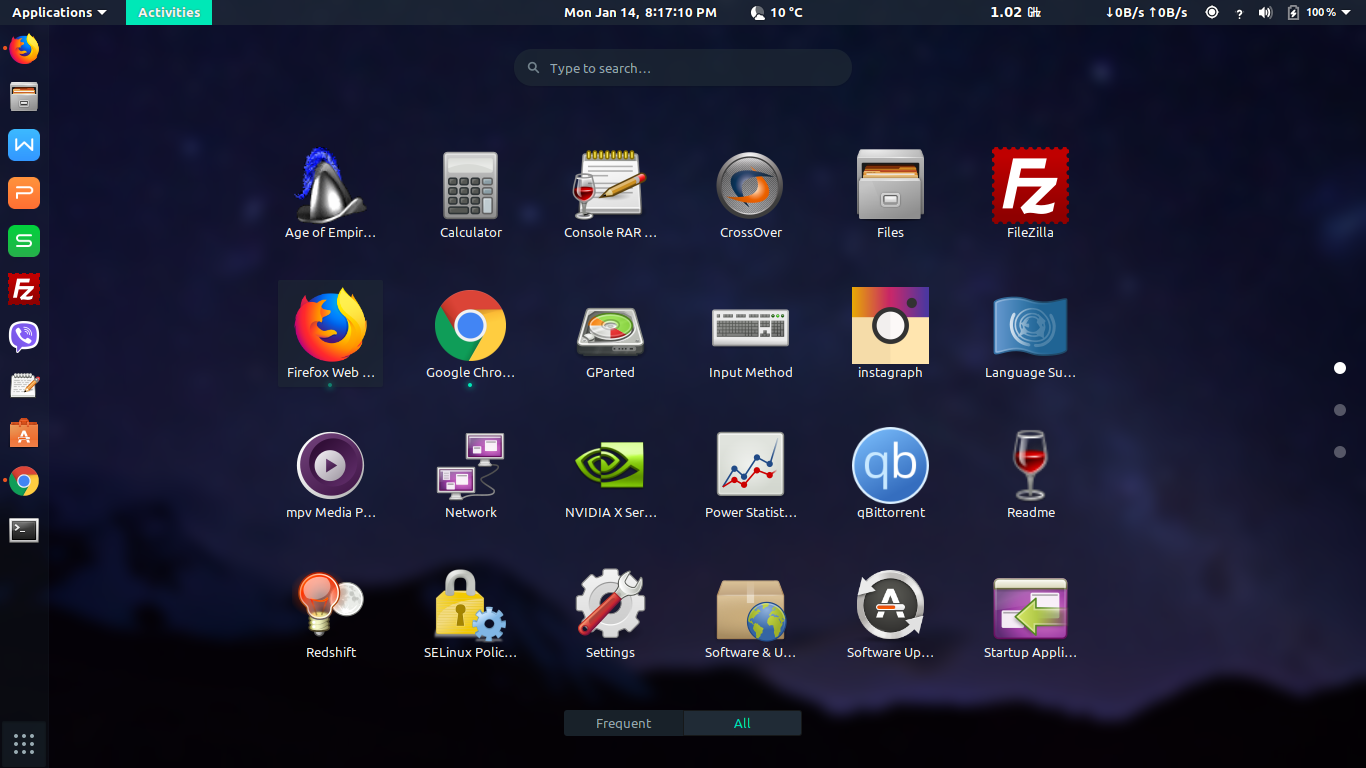The image size is (1366, 768).
Task: Go to the third app grid page
Action: (1340, 452)
